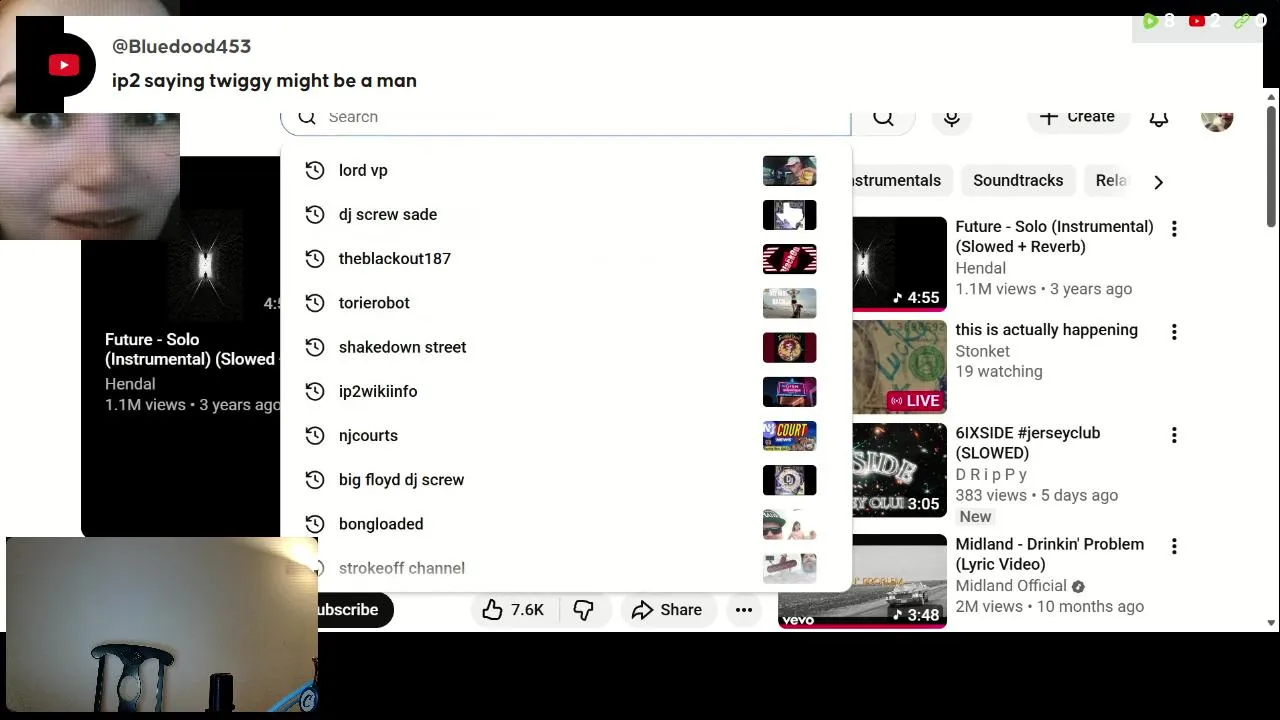Click history icon beside big floyd dj screw
The width and height of the screenshot is (1280, 720).
tap(315, 480)
